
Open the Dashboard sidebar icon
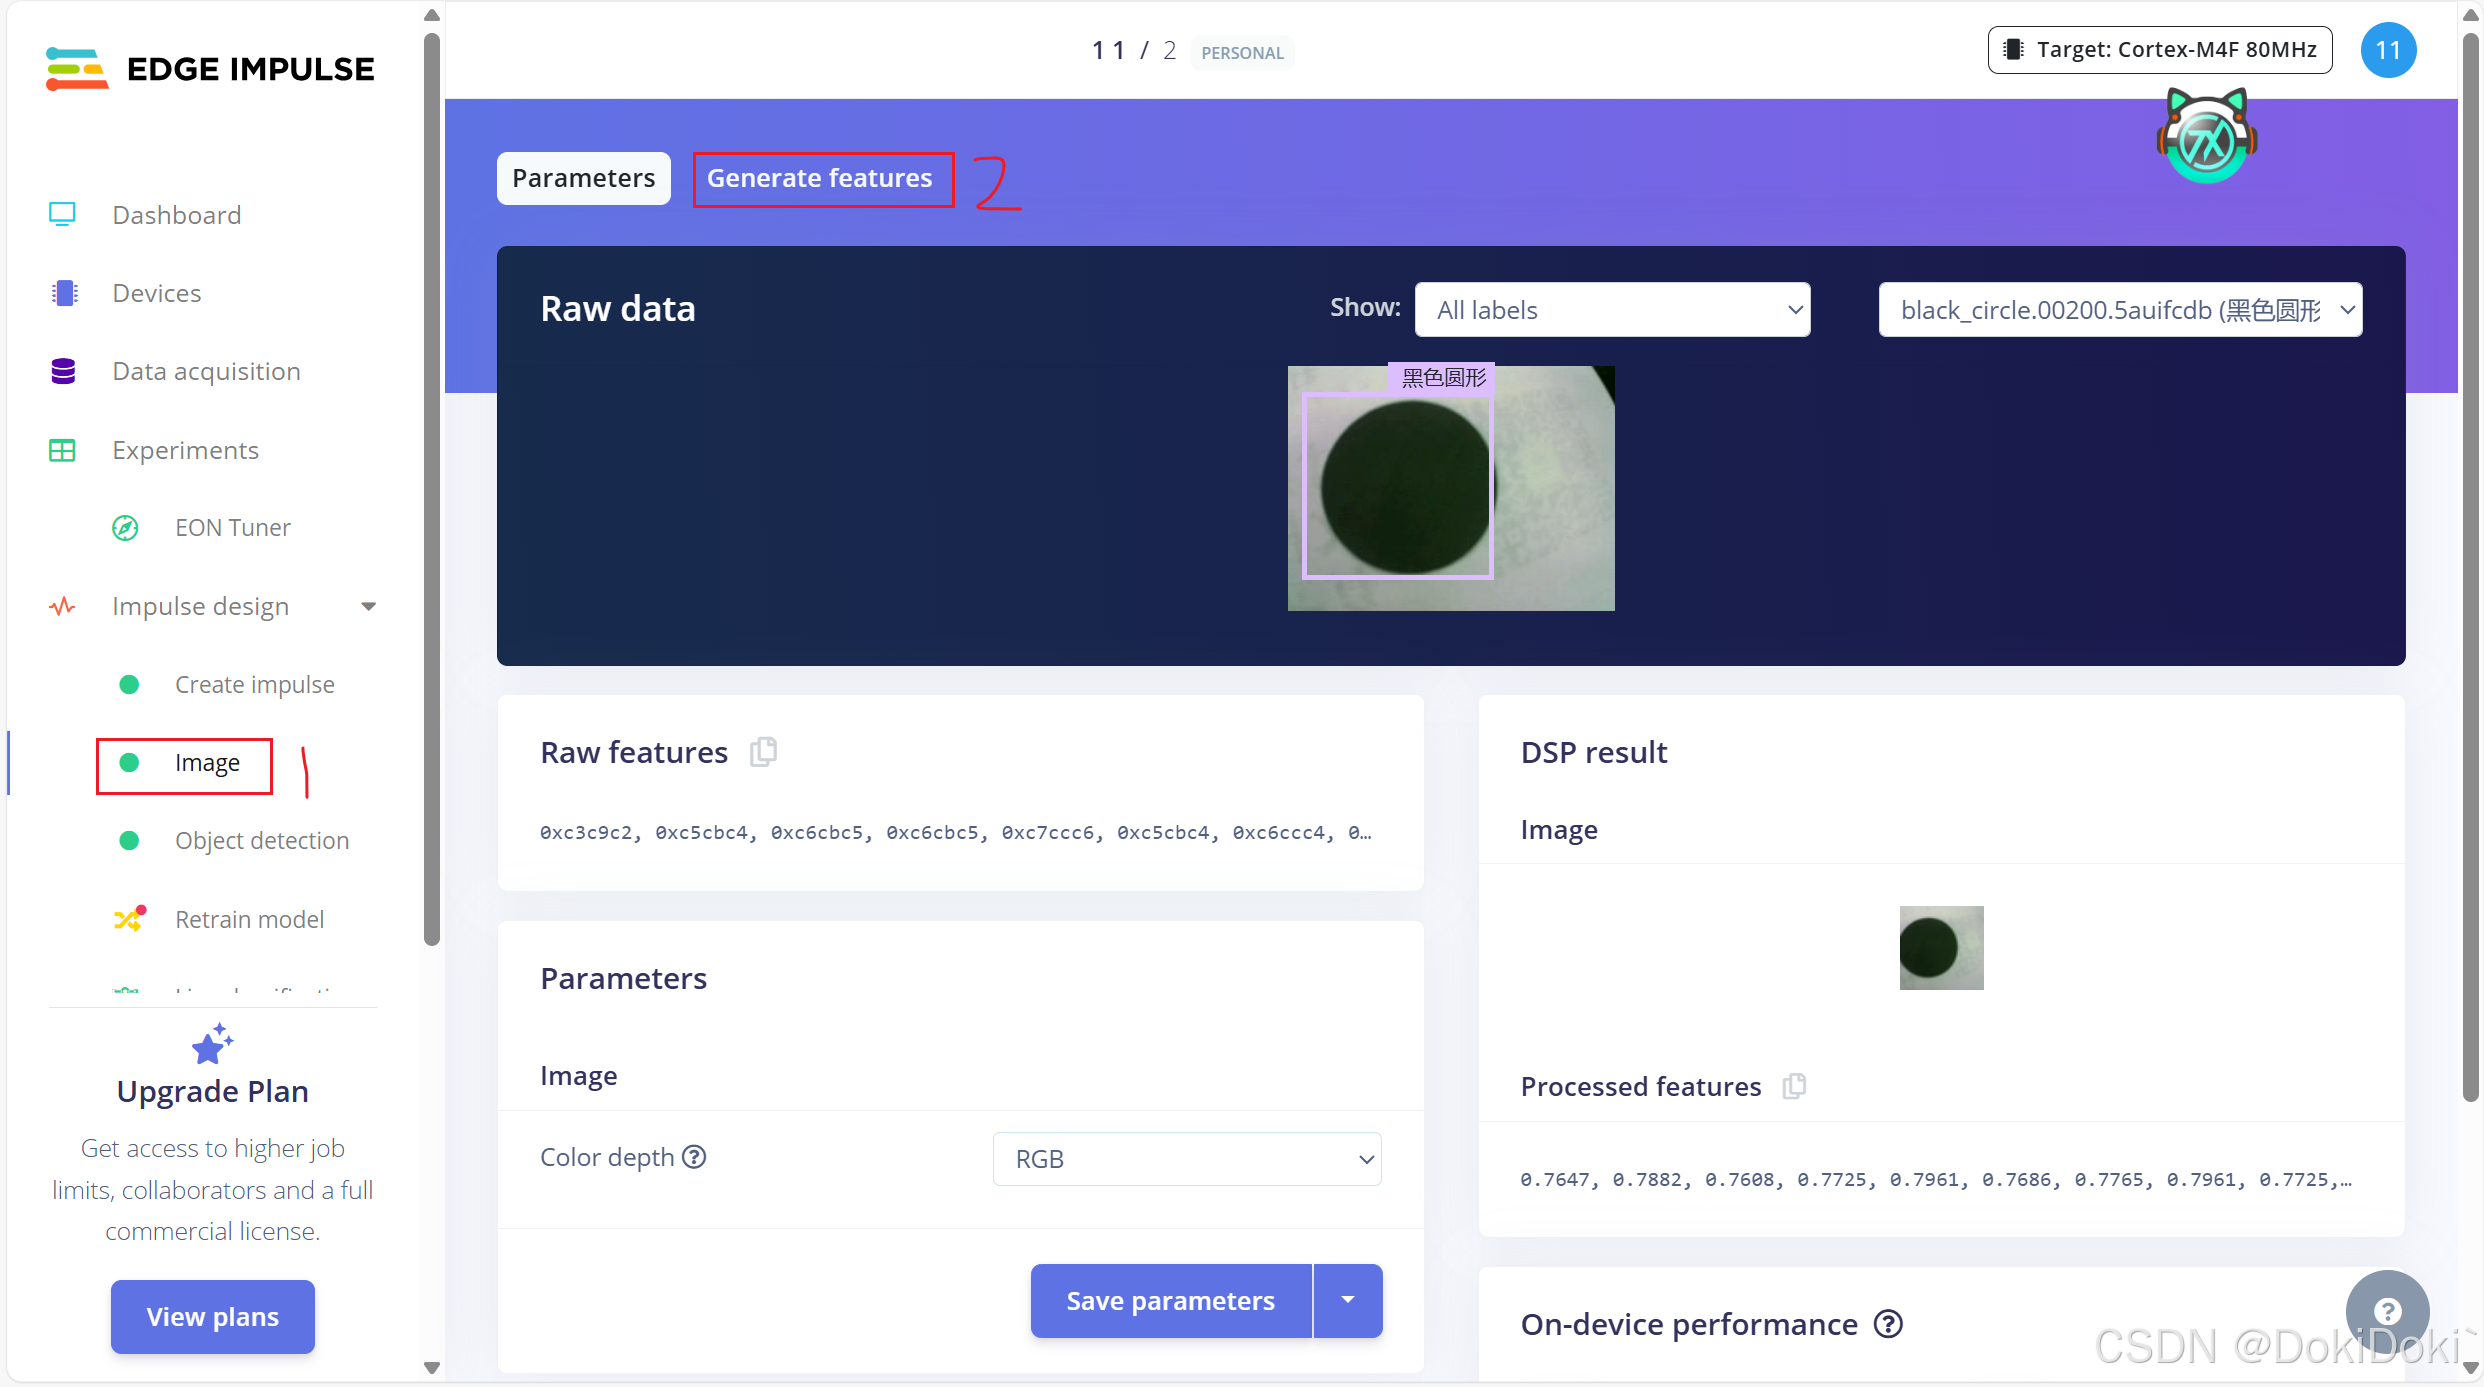[62, 214]
